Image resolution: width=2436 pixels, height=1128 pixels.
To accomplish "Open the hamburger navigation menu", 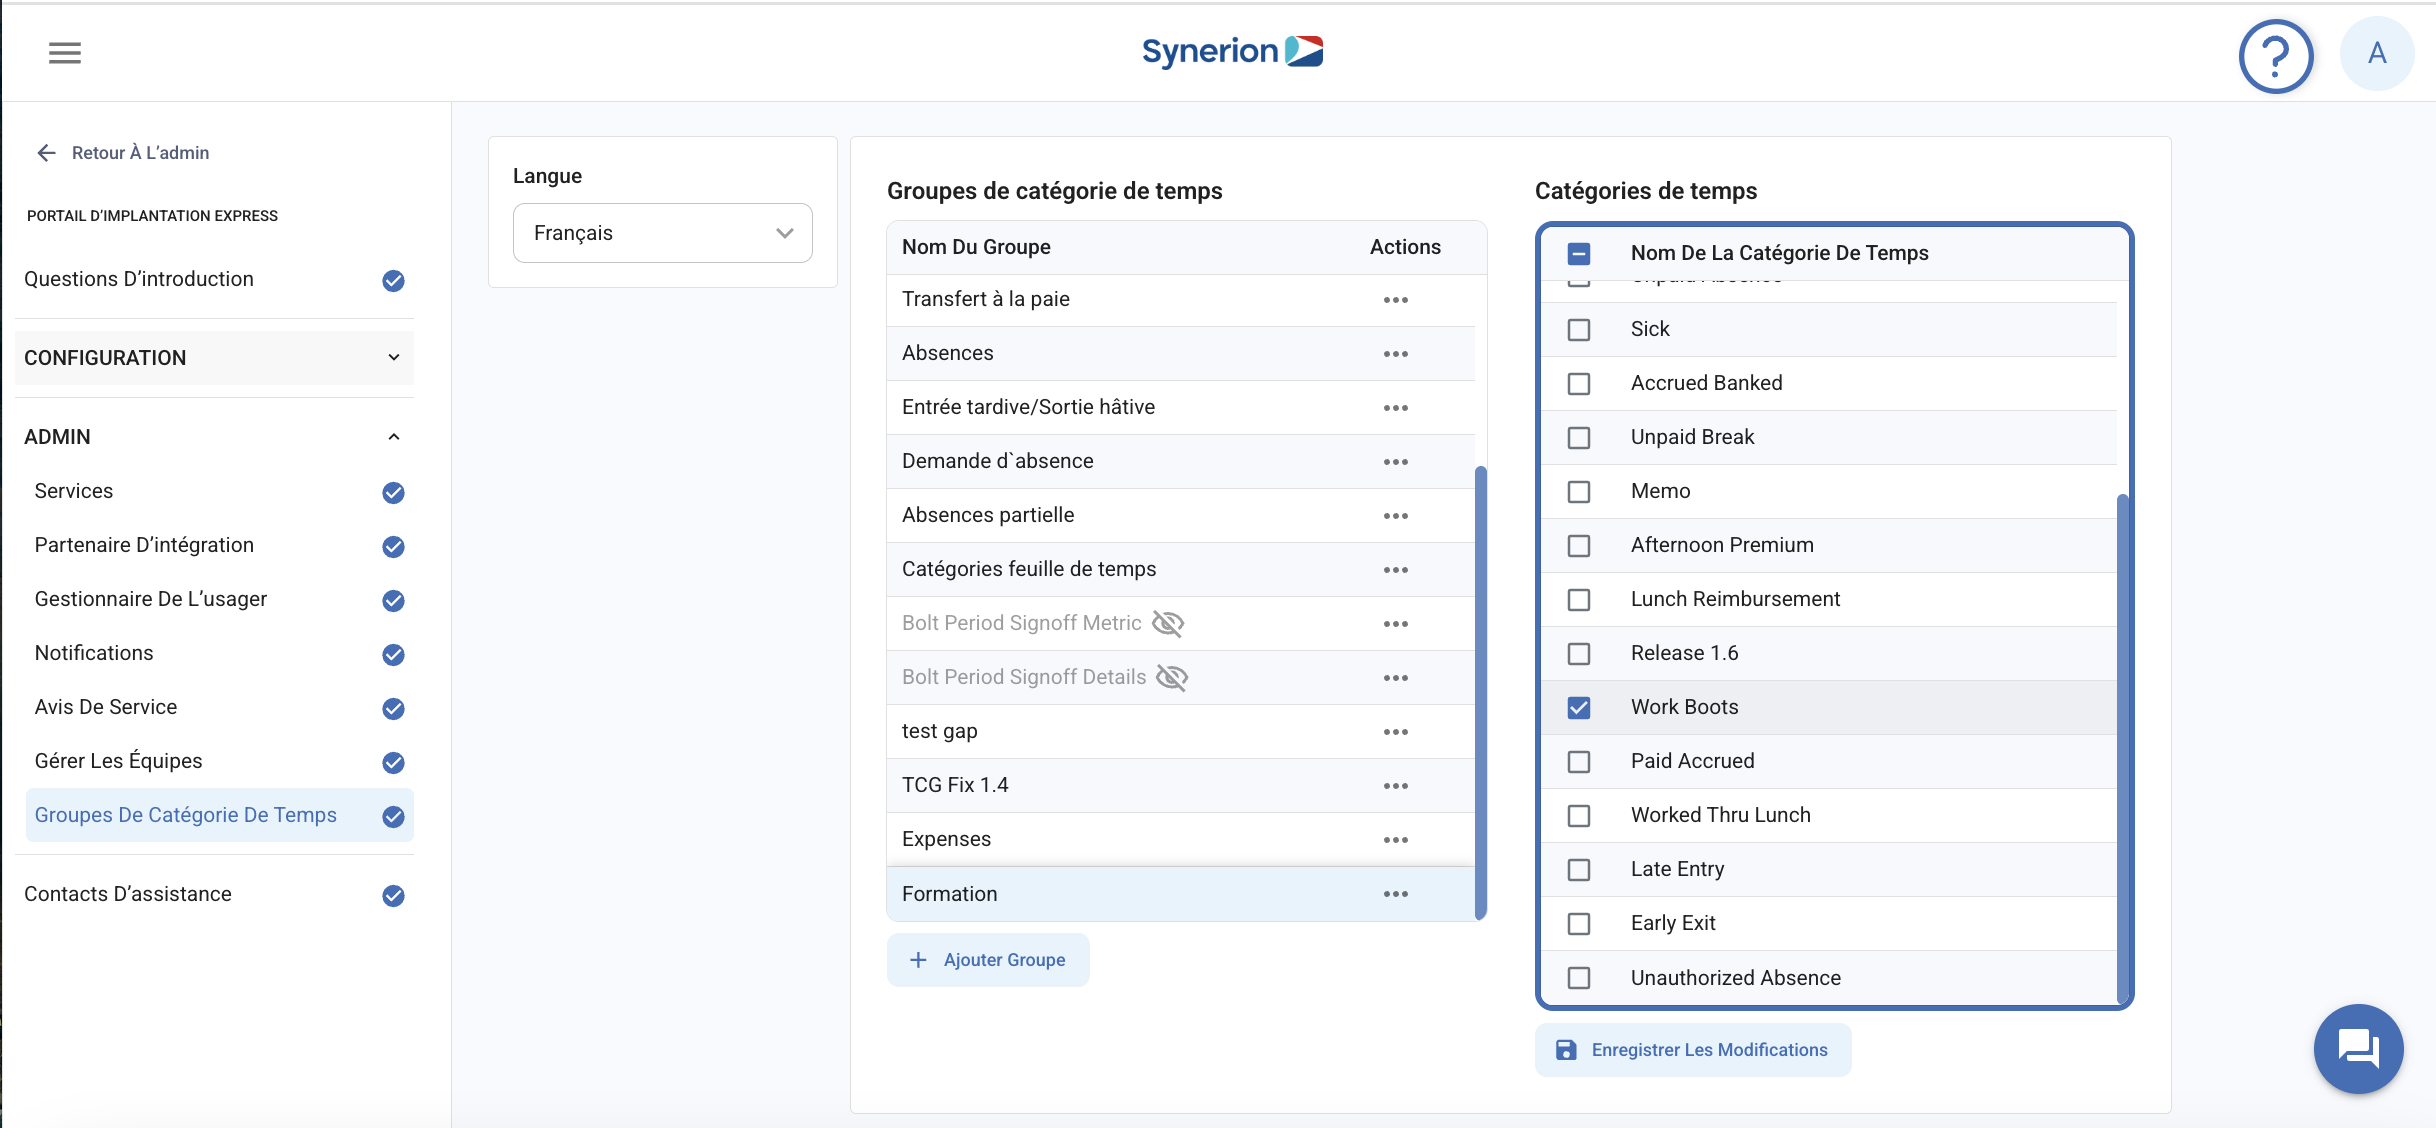I will (65, 53).
